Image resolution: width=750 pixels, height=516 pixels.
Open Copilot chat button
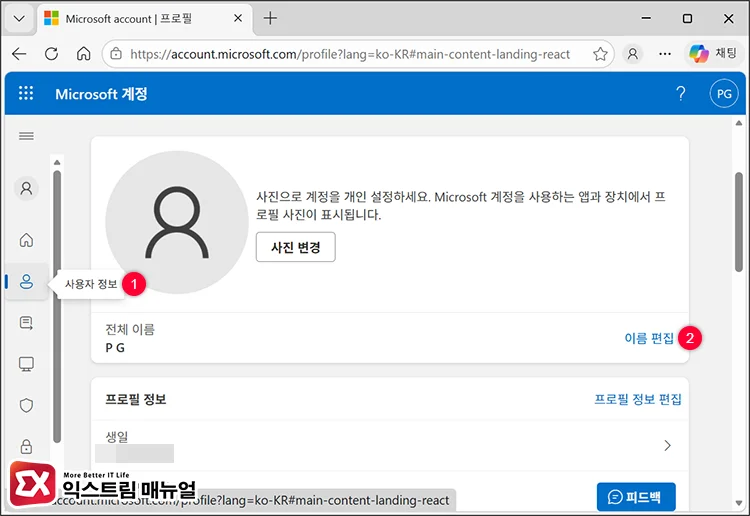(x=713, y=53)
